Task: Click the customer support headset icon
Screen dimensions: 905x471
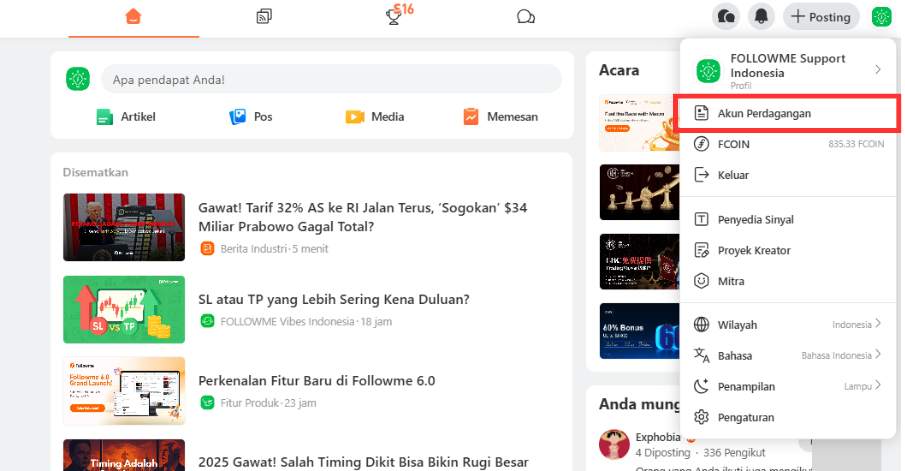Action: click(726, 17)
